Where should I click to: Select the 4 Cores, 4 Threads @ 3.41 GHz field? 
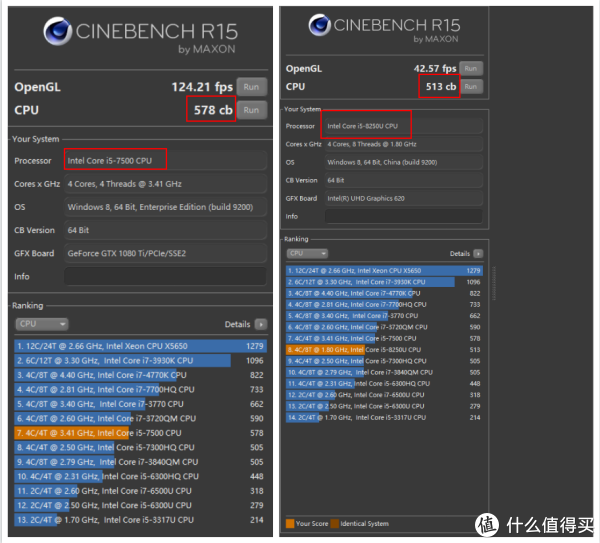tap(165, 184)
